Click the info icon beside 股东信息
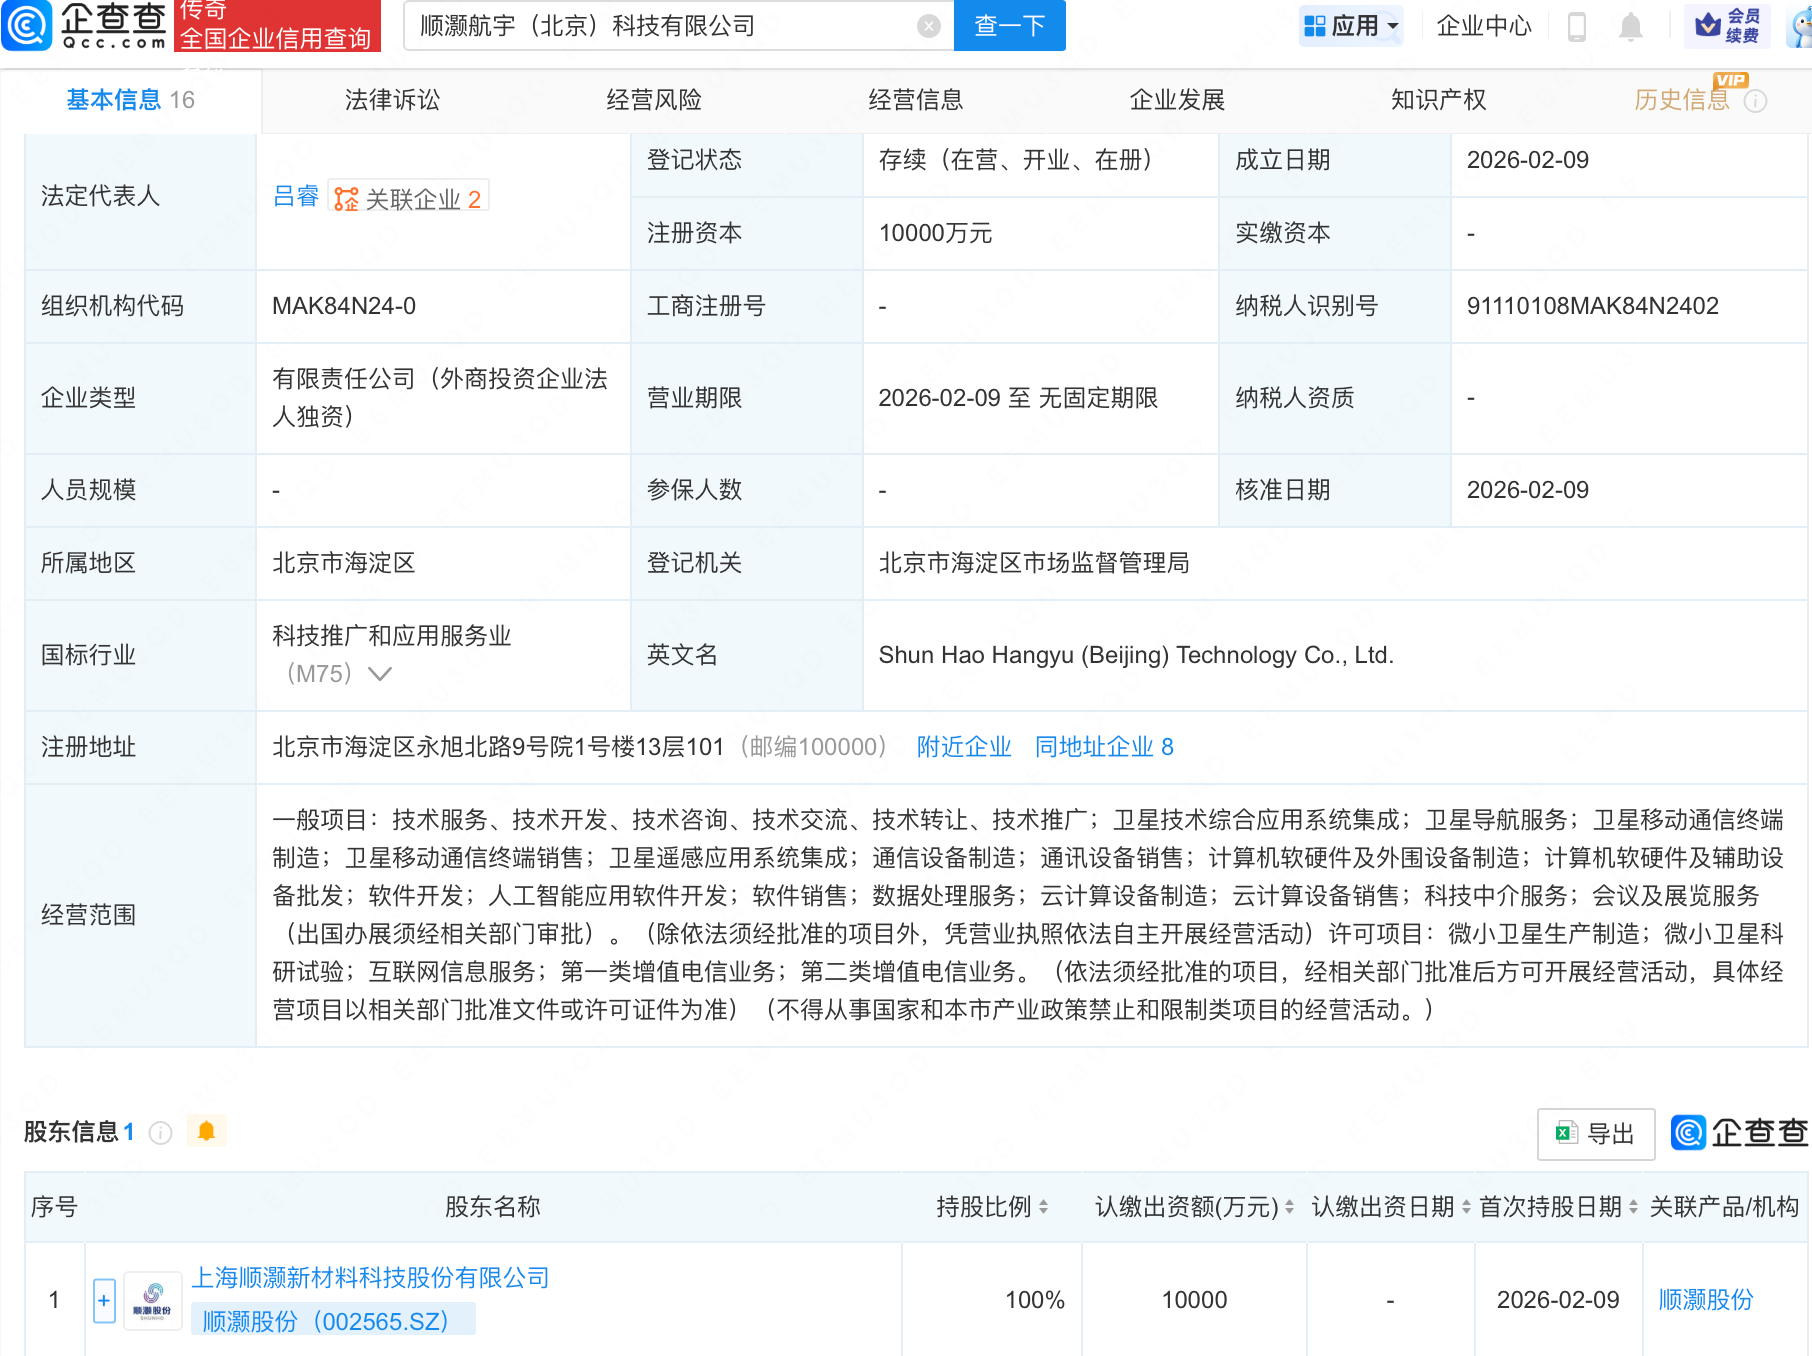Viewport: 1812px width, 1356px height. coord(160,1132)
